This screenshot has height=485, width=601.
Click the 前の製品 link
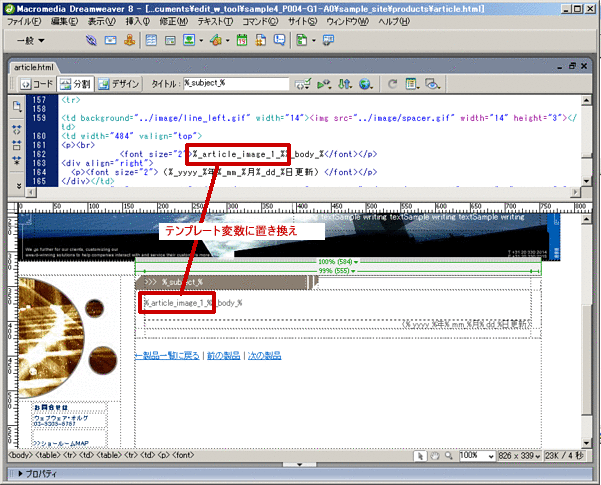click(x=223, y=356)
